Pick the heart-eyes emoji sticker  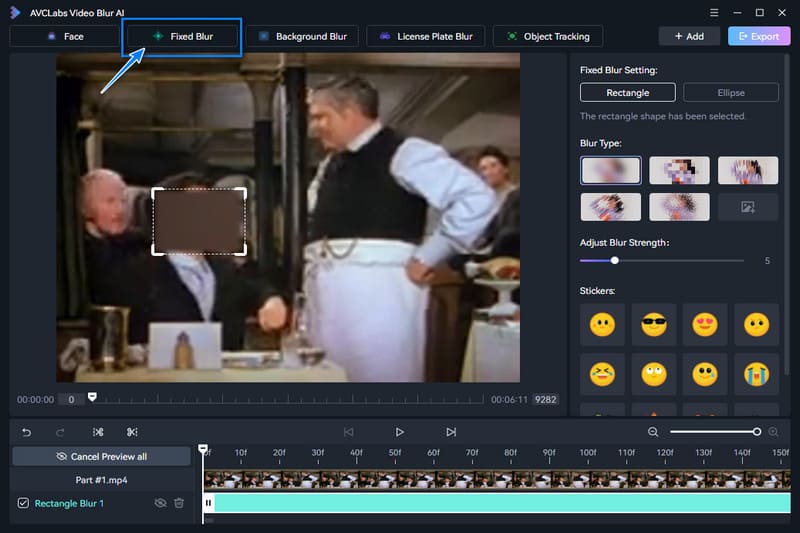pyautogui.click(x=705, y=325)
